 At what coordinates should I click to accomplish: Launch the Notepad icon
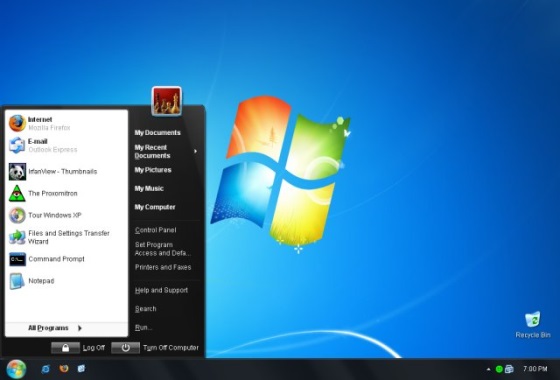(17, 281)
